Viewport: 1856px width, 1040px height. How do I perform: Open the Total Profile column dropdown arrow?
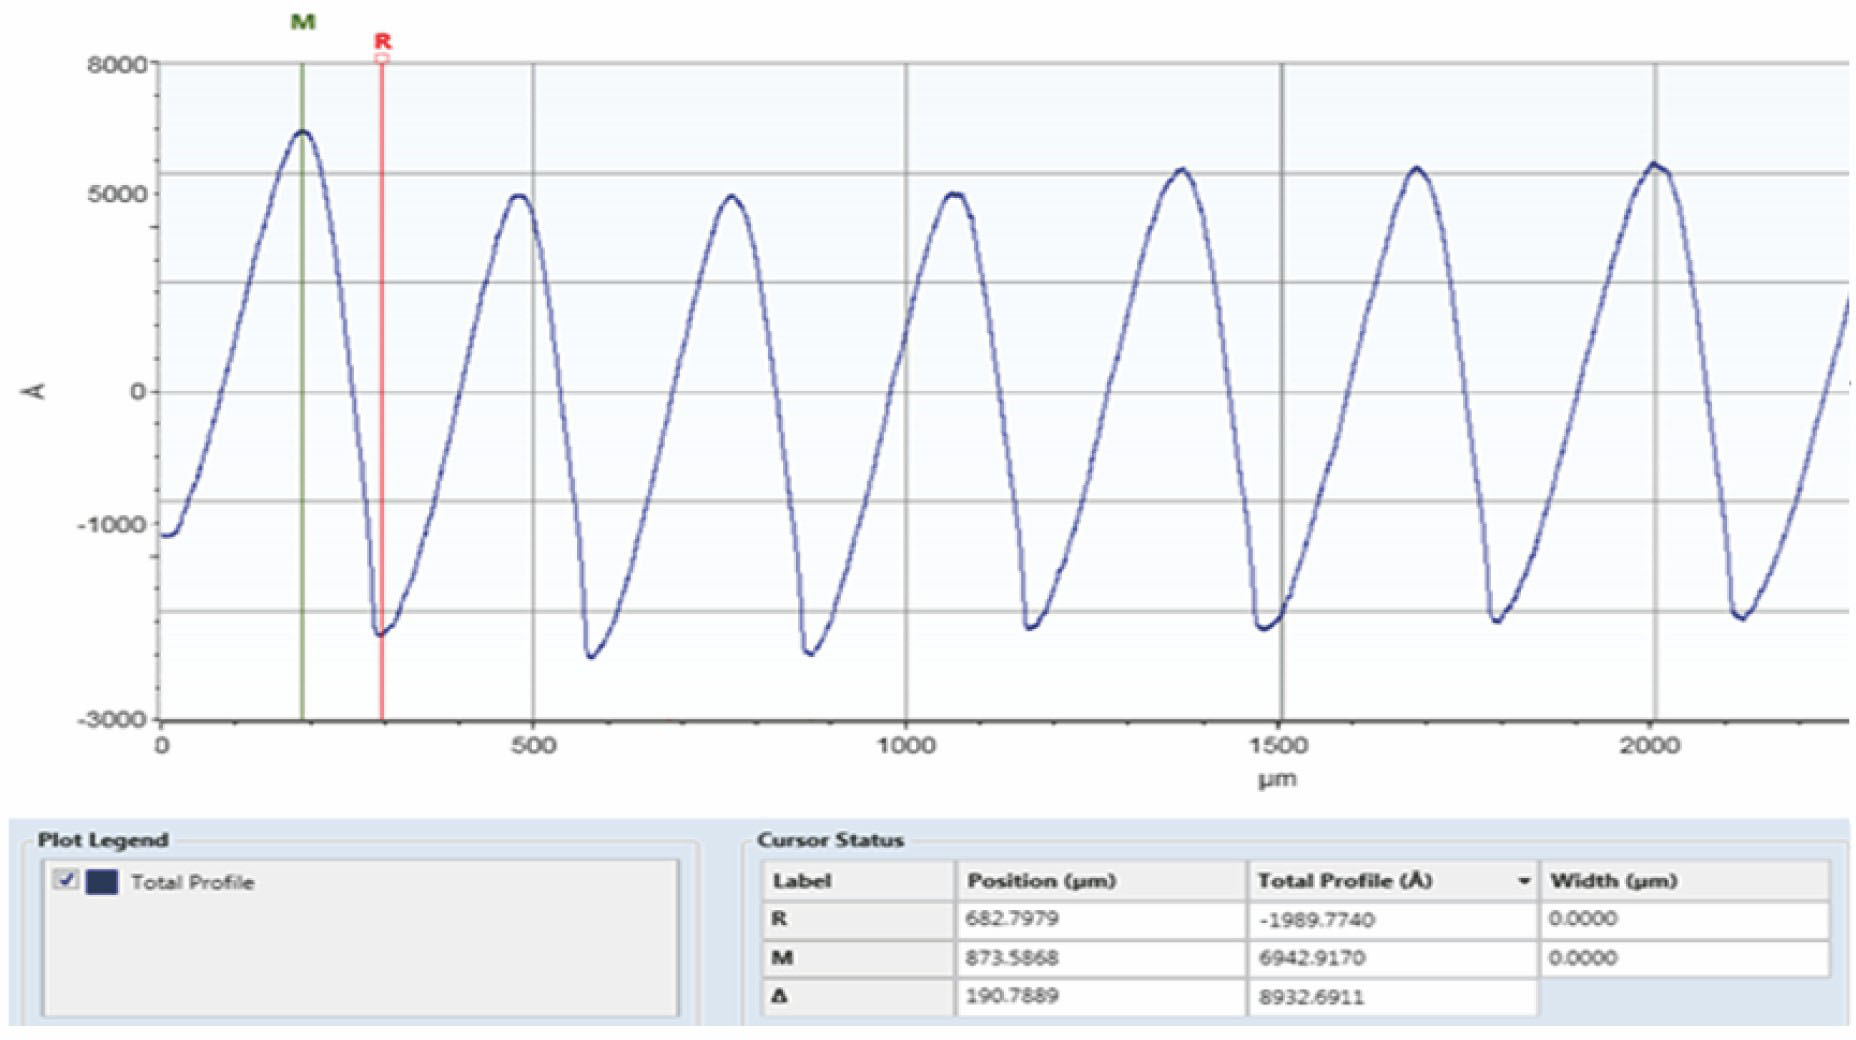tap(1523, 881)
